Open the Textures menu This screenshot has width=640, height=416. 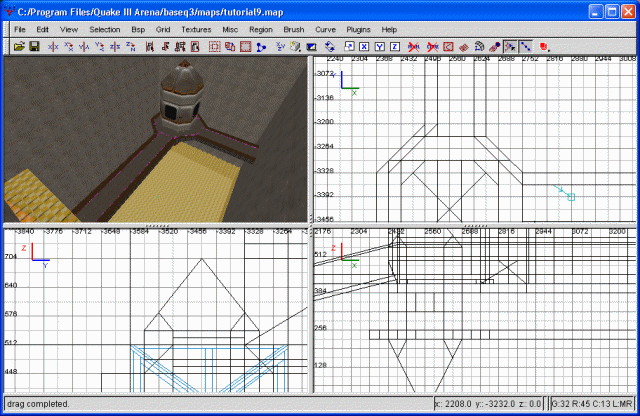(x=196, y=29)
